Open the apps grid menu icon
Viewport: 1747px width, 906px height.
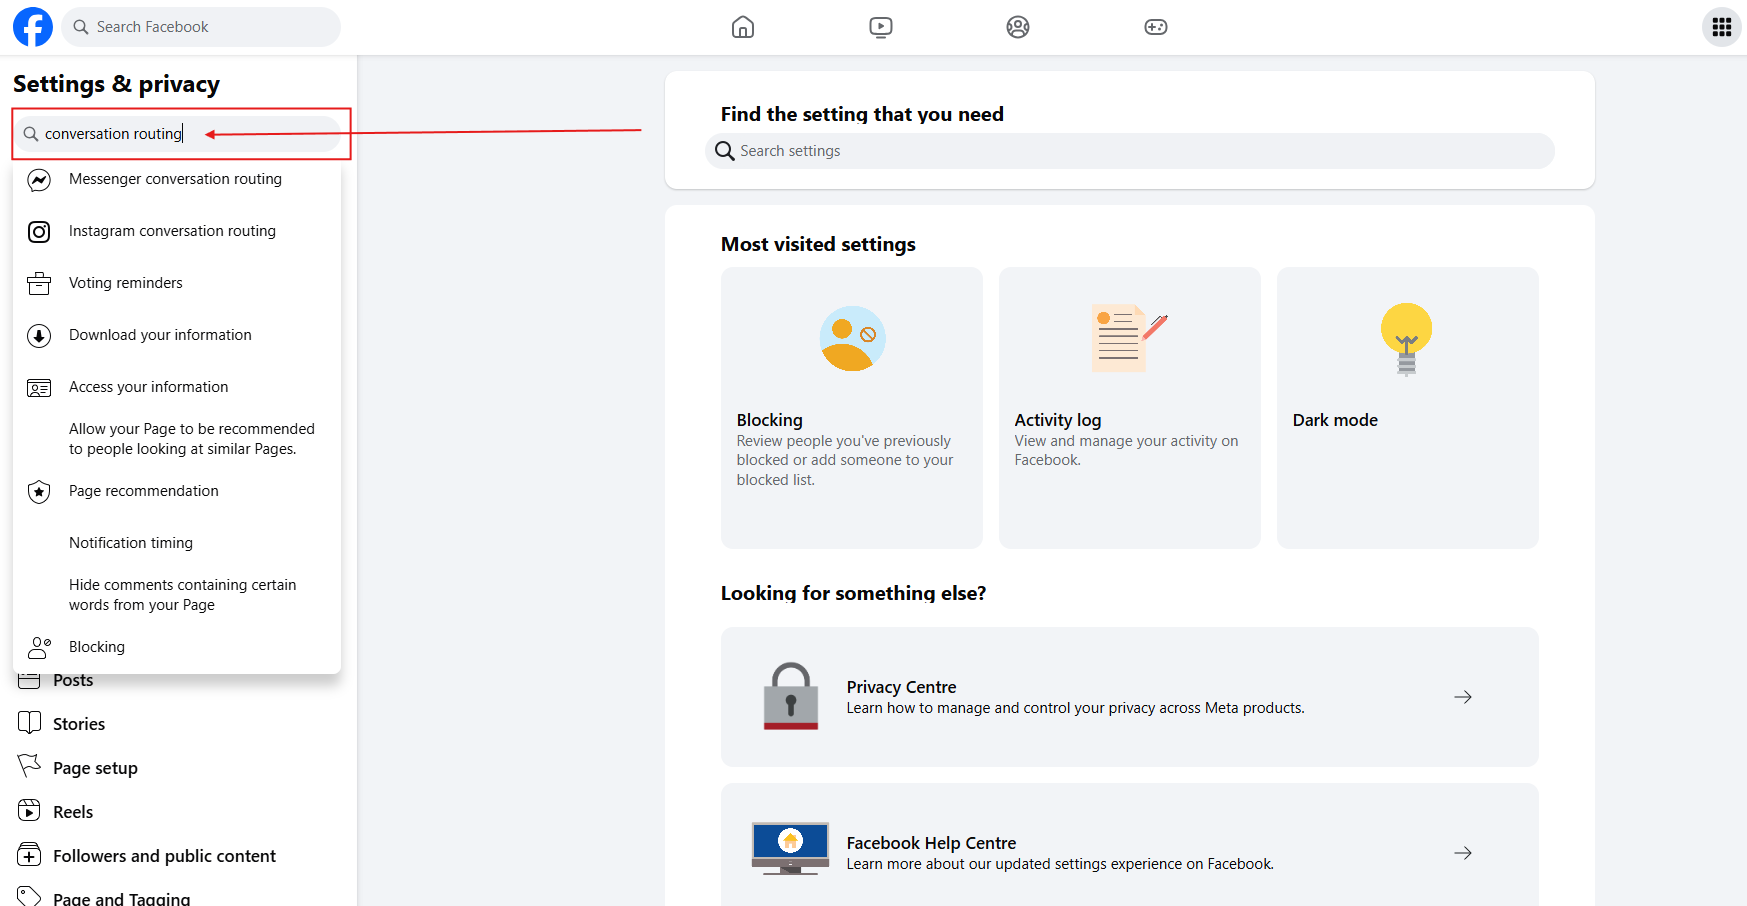[x=1721, y=27]
